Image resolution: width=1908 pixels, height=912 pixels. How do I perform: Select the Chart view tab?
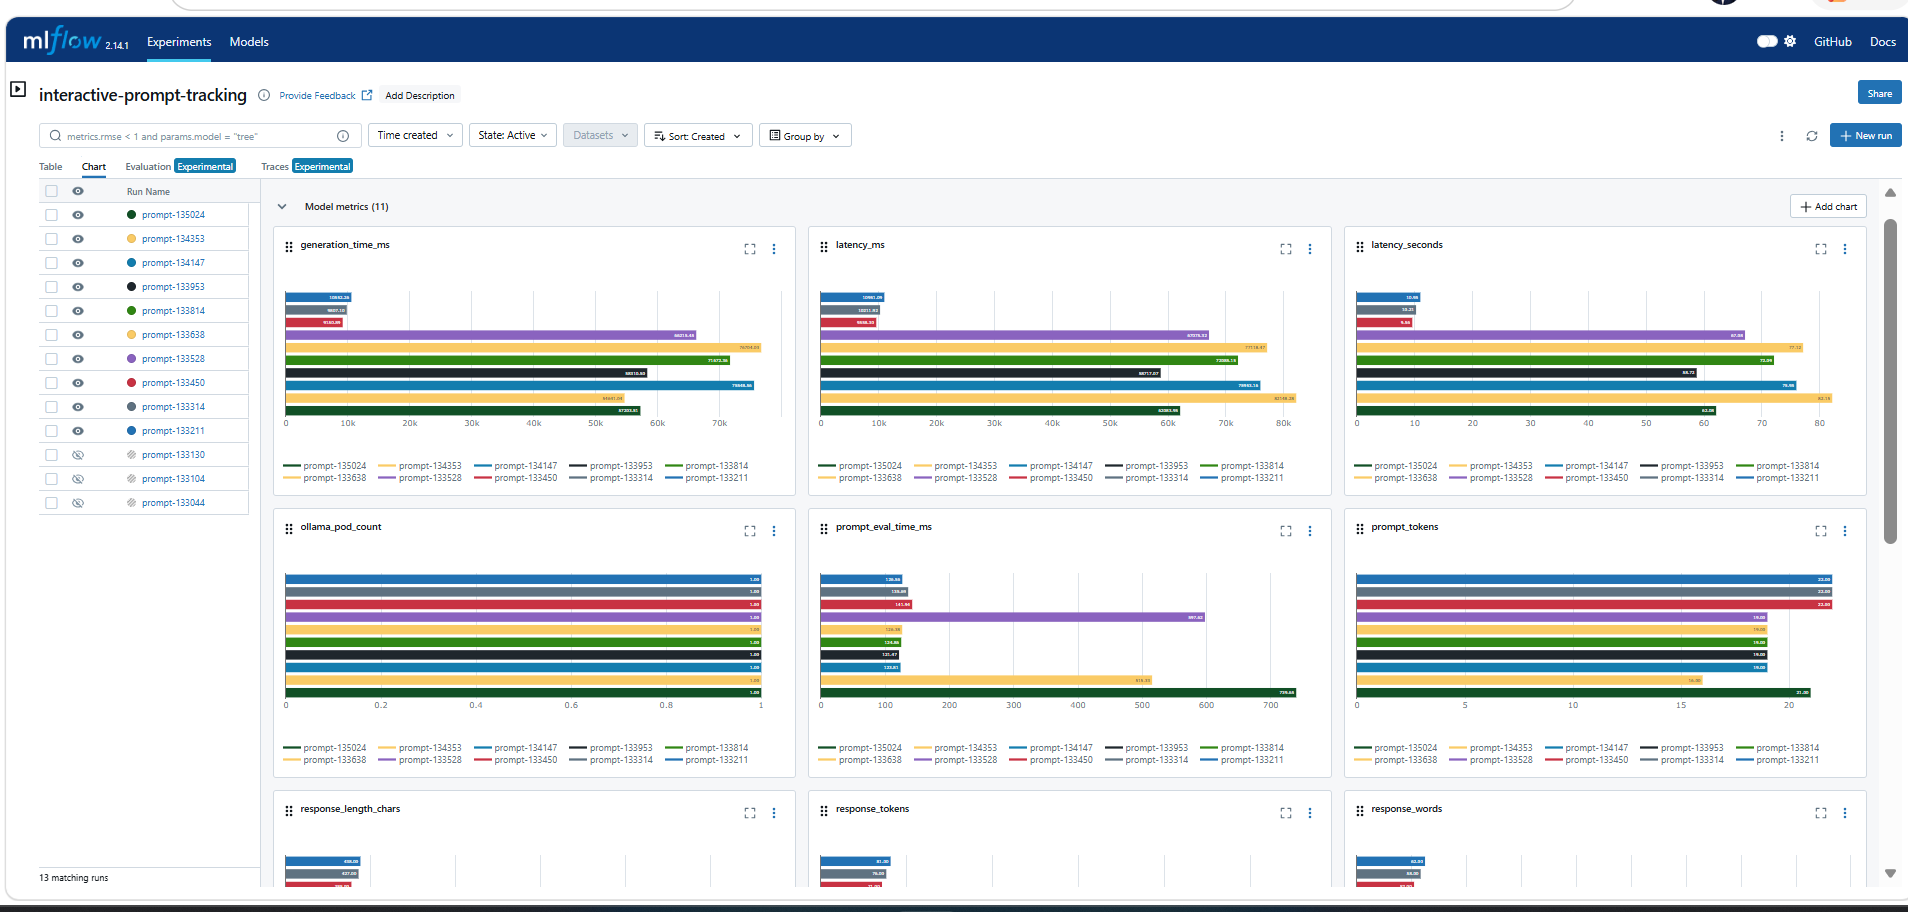(94, 167)
